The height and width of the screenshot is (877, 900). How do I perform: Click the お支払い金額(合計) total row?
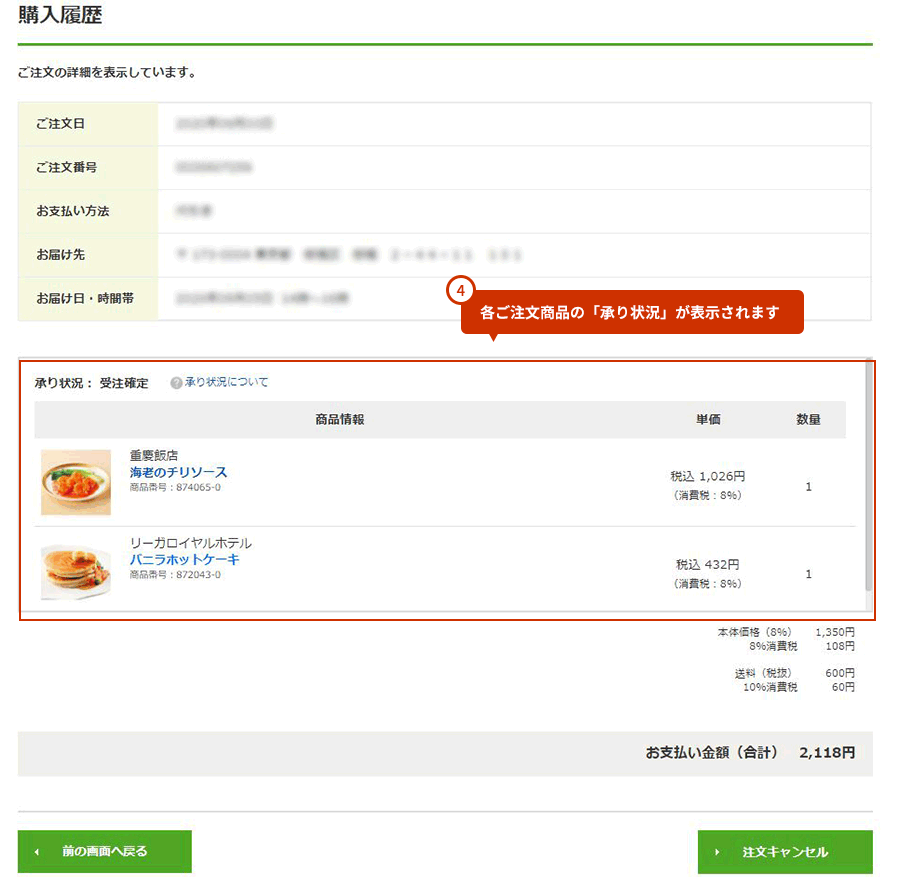point(445,753)
